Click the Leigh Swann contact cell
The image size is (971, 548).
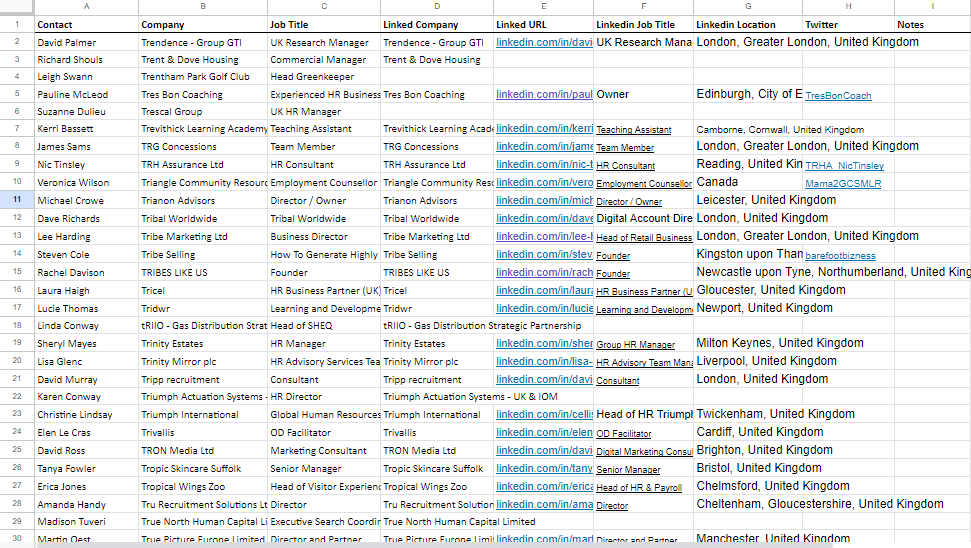pos(86,77)
